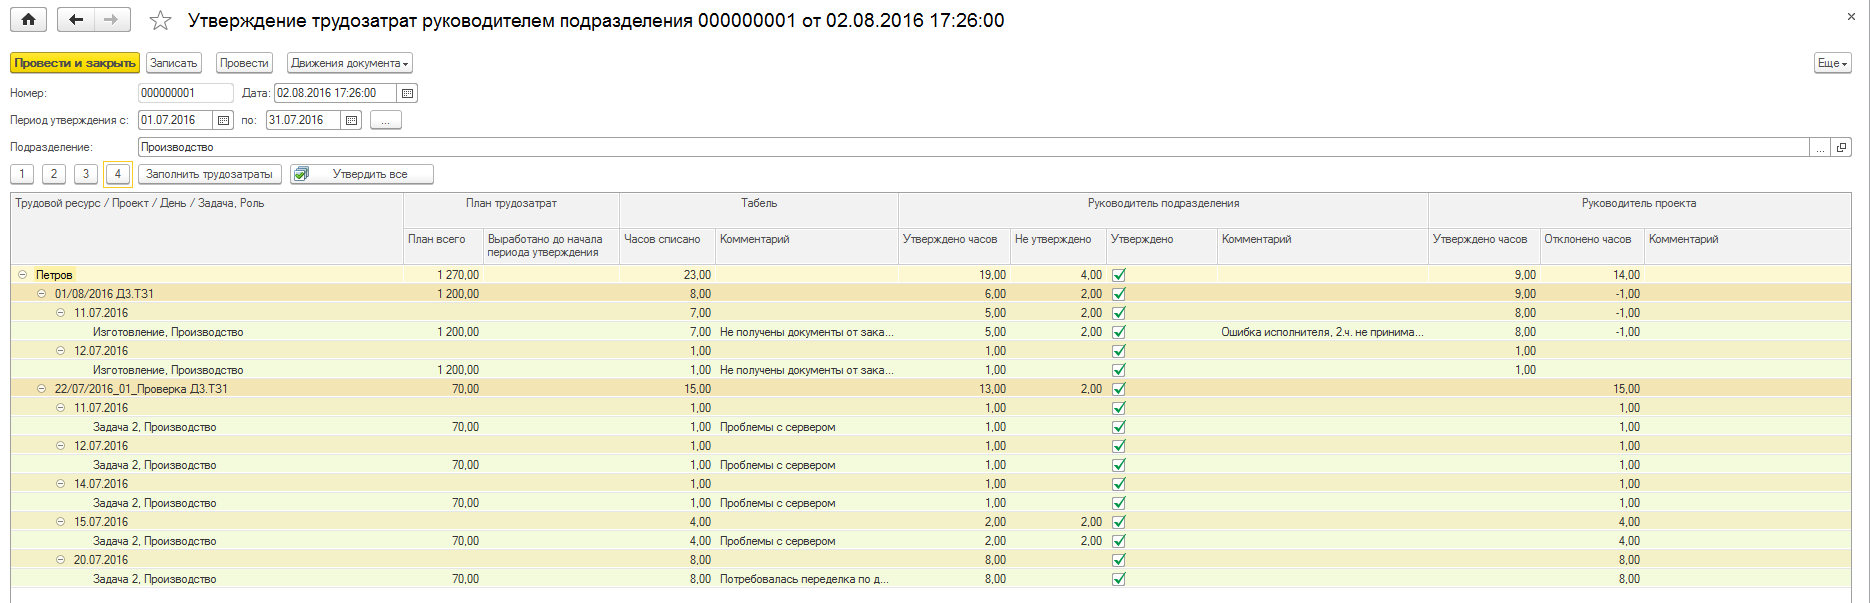Screen dimensions: 1870x603
Task: Open Движения документа dropdown
Action: pyautogui.click(x=350, y=63)
